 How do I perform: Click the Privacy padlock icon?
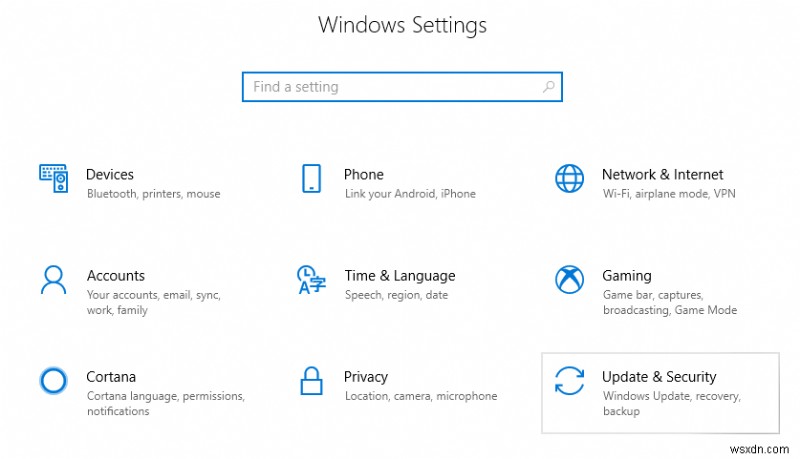tap(311, 381)
